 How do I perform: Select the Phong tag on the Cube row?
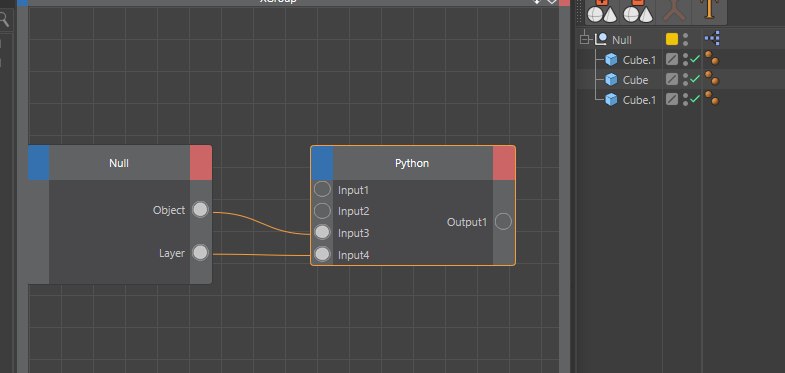coord(712,79)
